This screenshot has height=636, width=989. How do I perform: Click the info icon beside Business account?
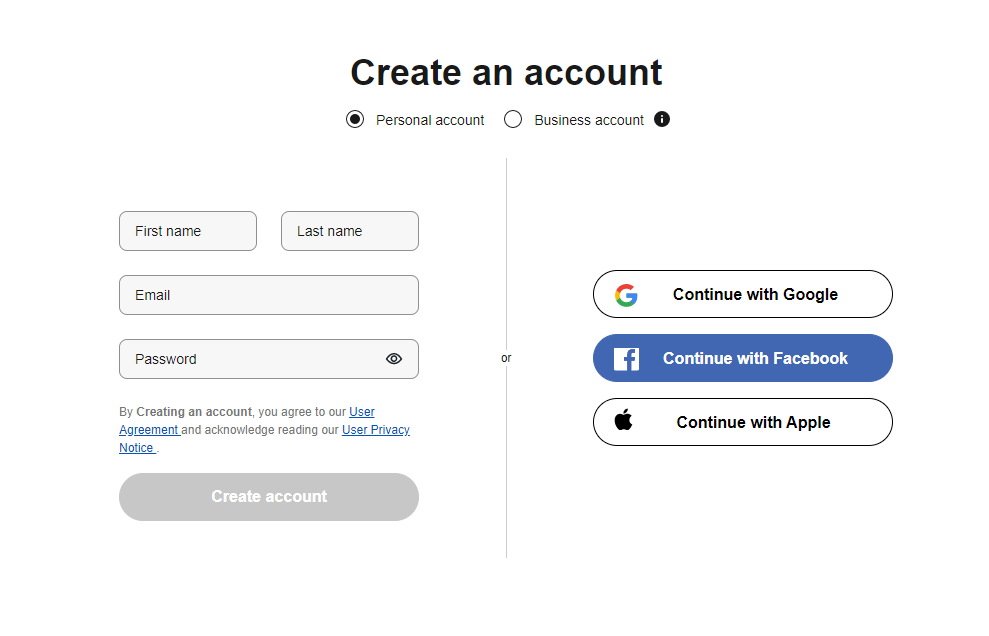[662, 119]
